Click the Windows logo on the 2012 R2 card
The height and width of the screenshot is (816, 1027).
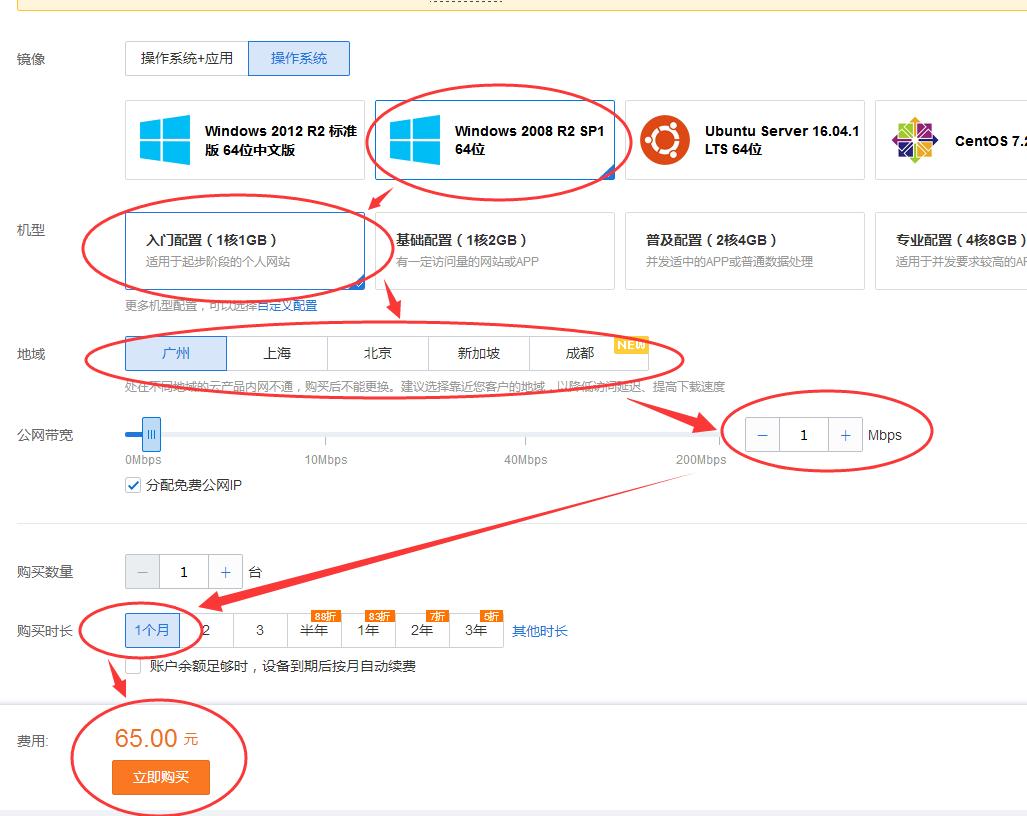click(x=165, y=140)
